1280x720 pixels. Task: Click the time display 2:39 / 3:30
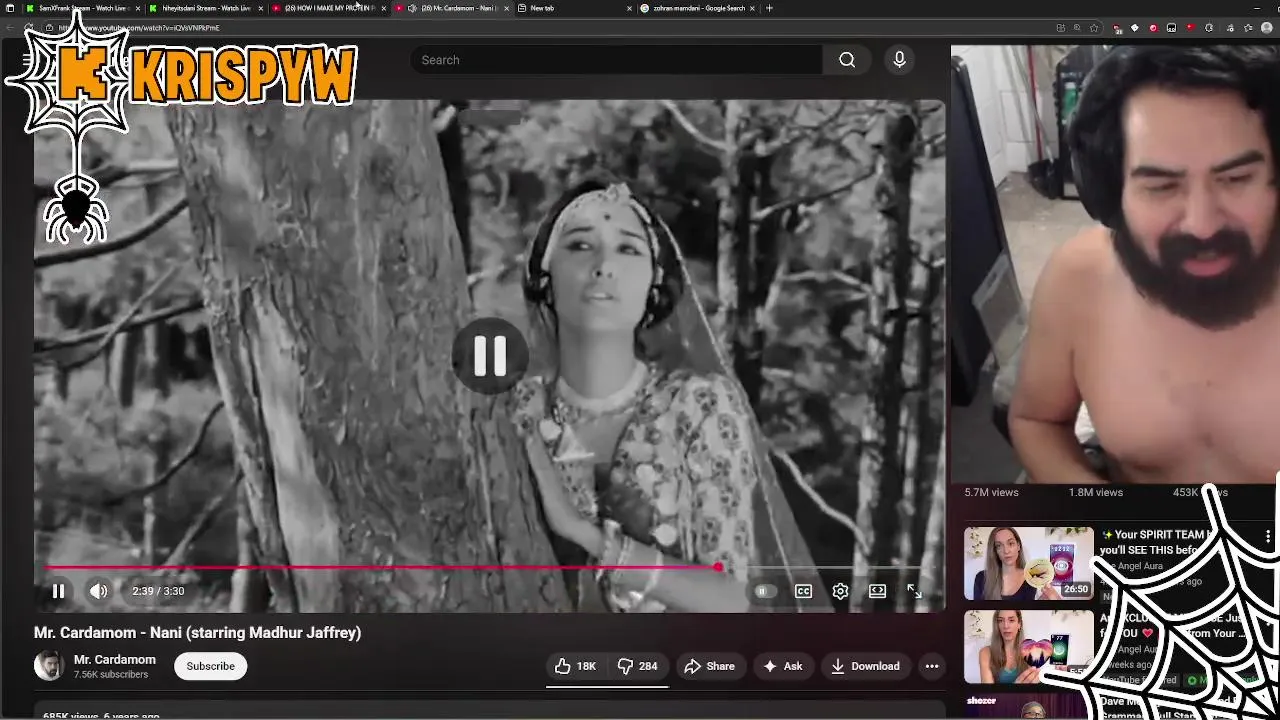click(158, 591)
